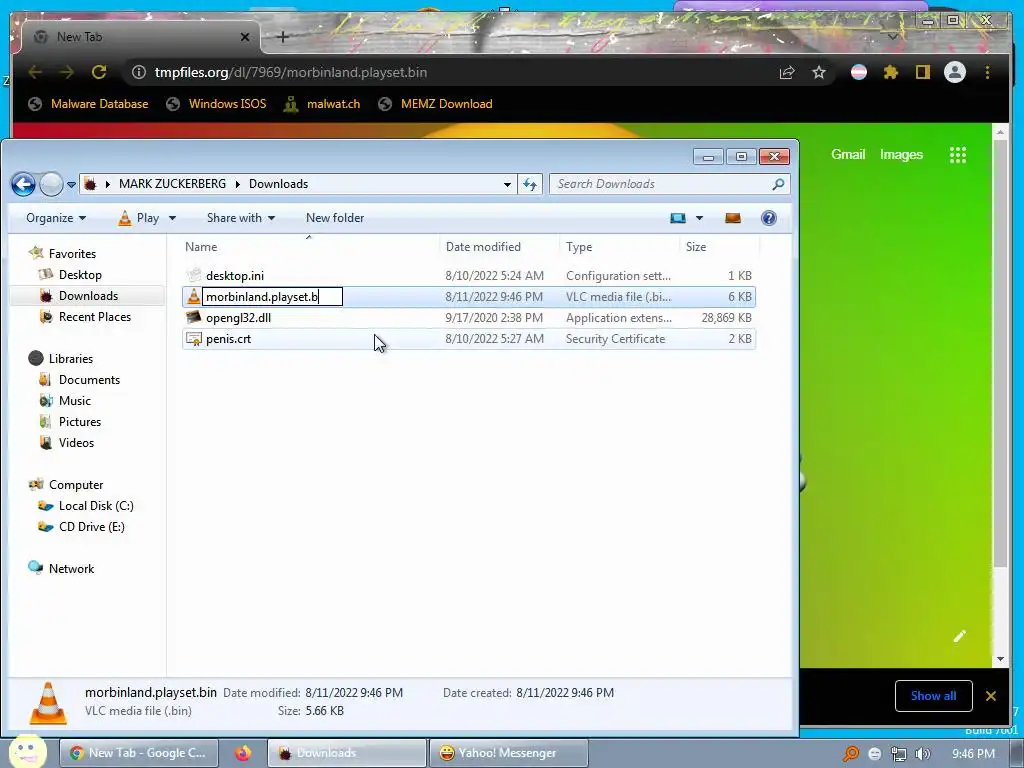Click the VLC cone icon of morbinland file
1024x768 pixels.
pos(193,296)
